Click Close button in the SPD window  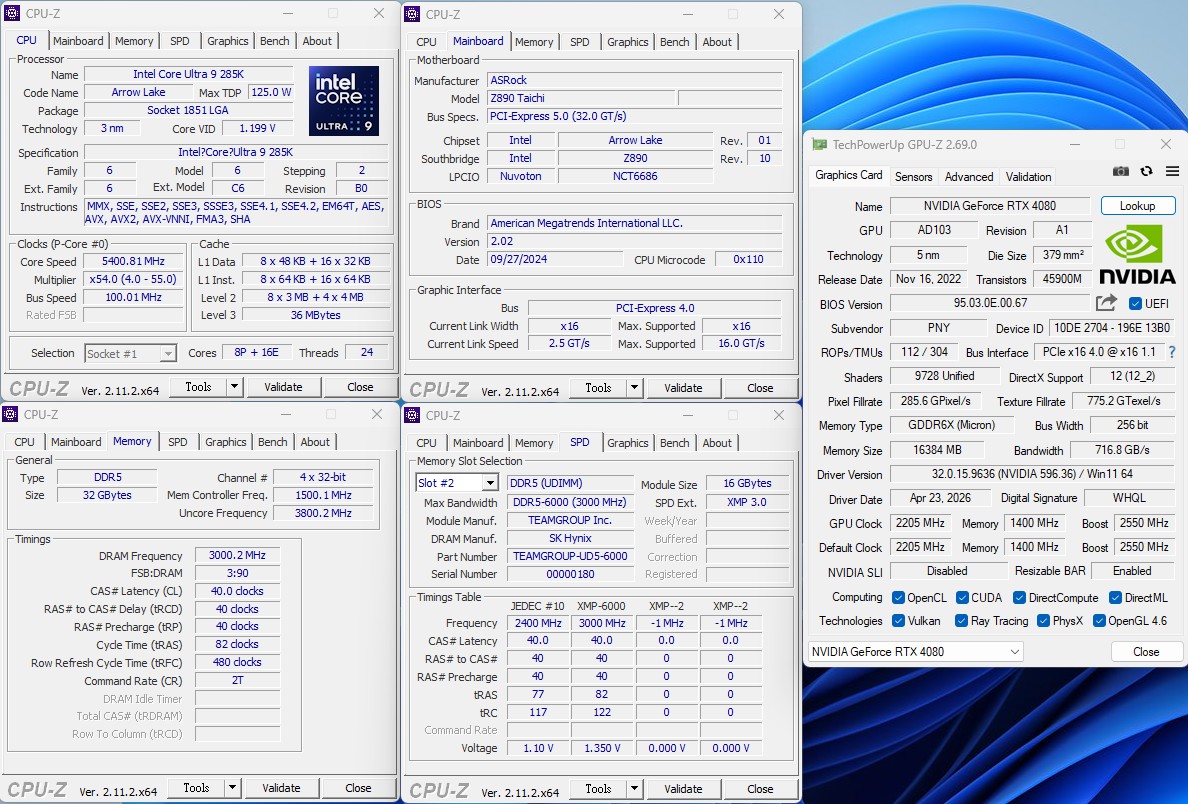coord(760,788)
